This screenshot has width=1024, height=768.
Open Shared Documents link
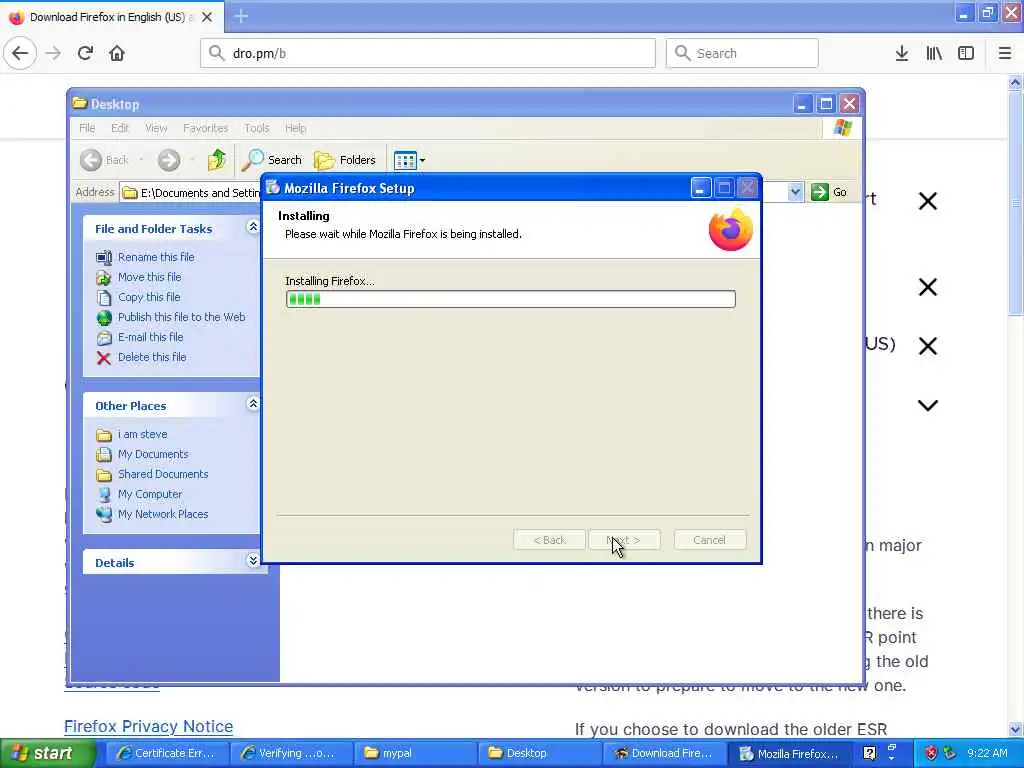[x=163, y=474]
